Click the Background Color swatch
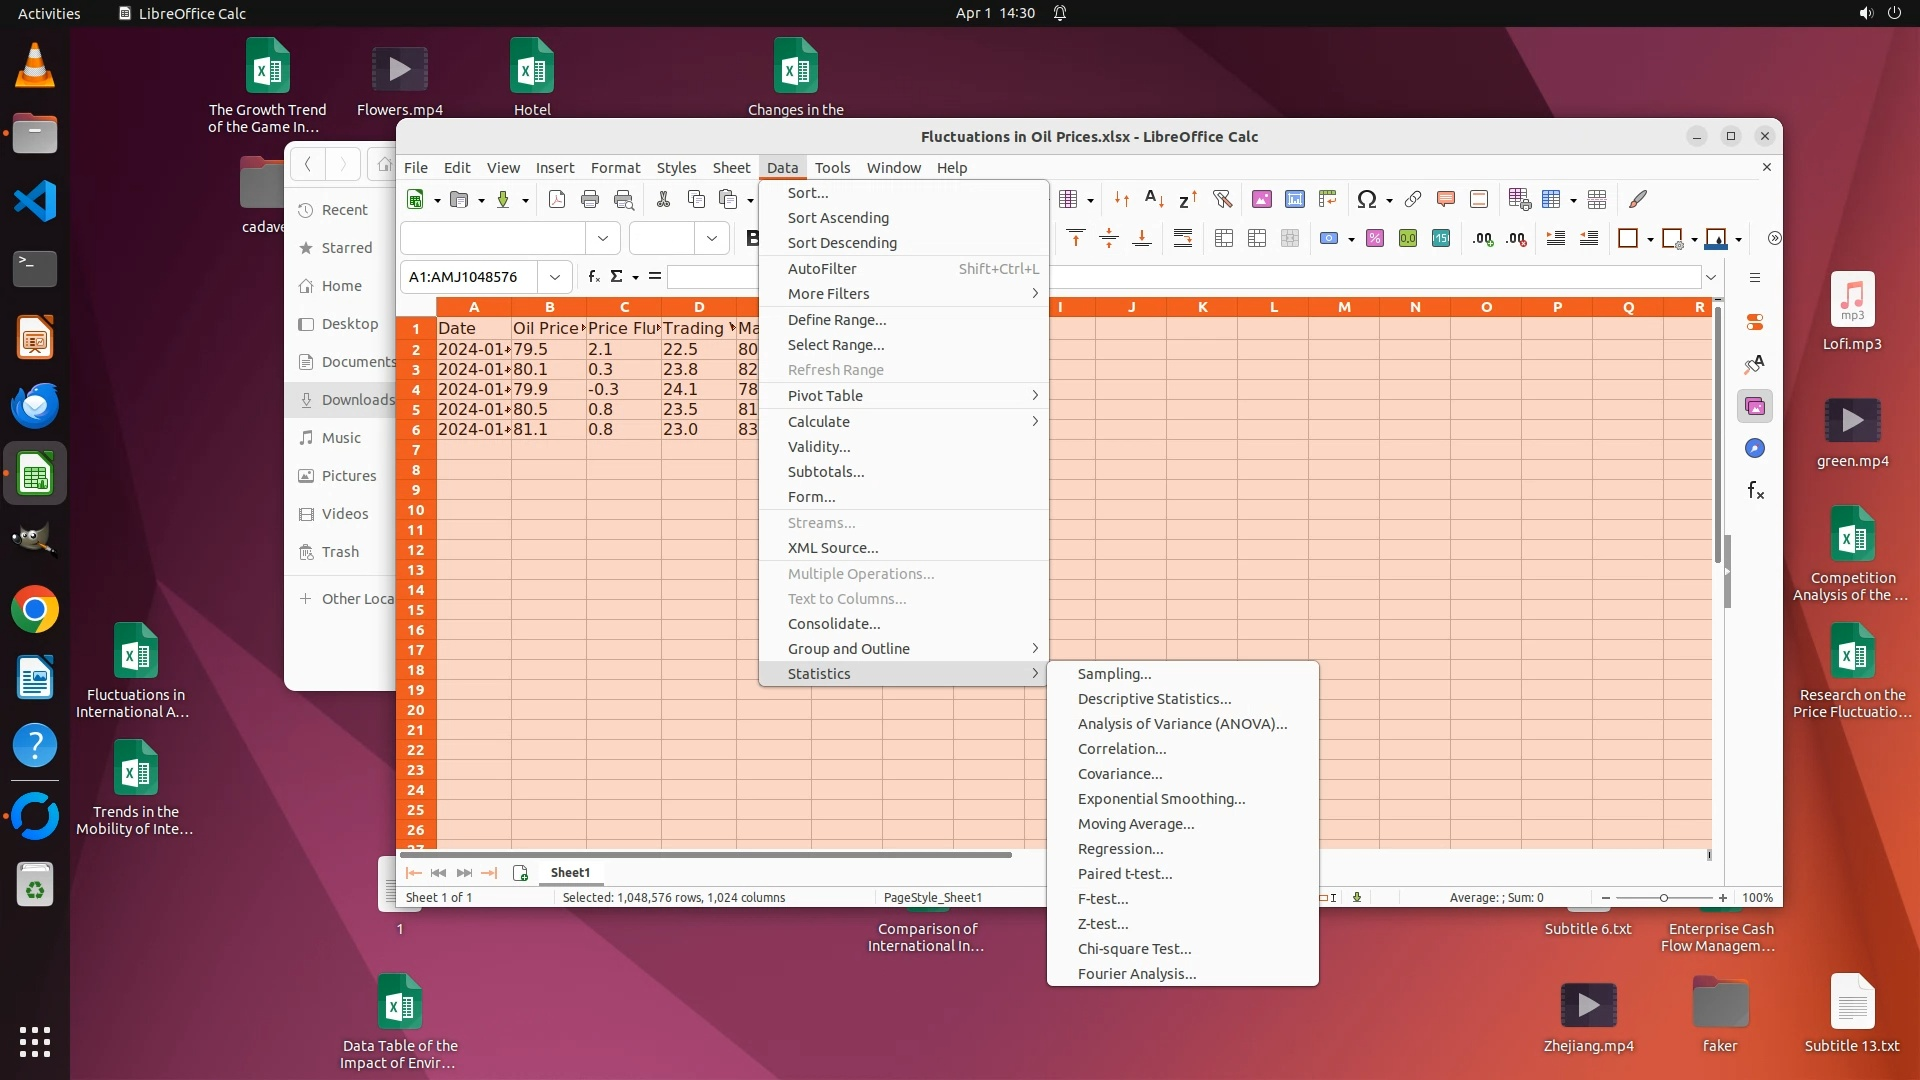This screenshot has height=1080, width=1920. pyautogui.click(x=1716, y=238)
